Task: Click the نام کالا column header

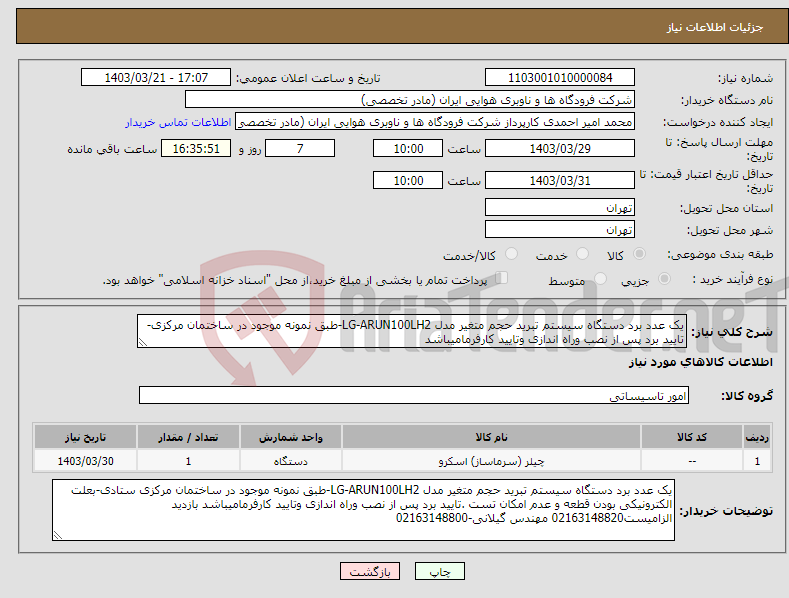Action: (x=491, y=437)
